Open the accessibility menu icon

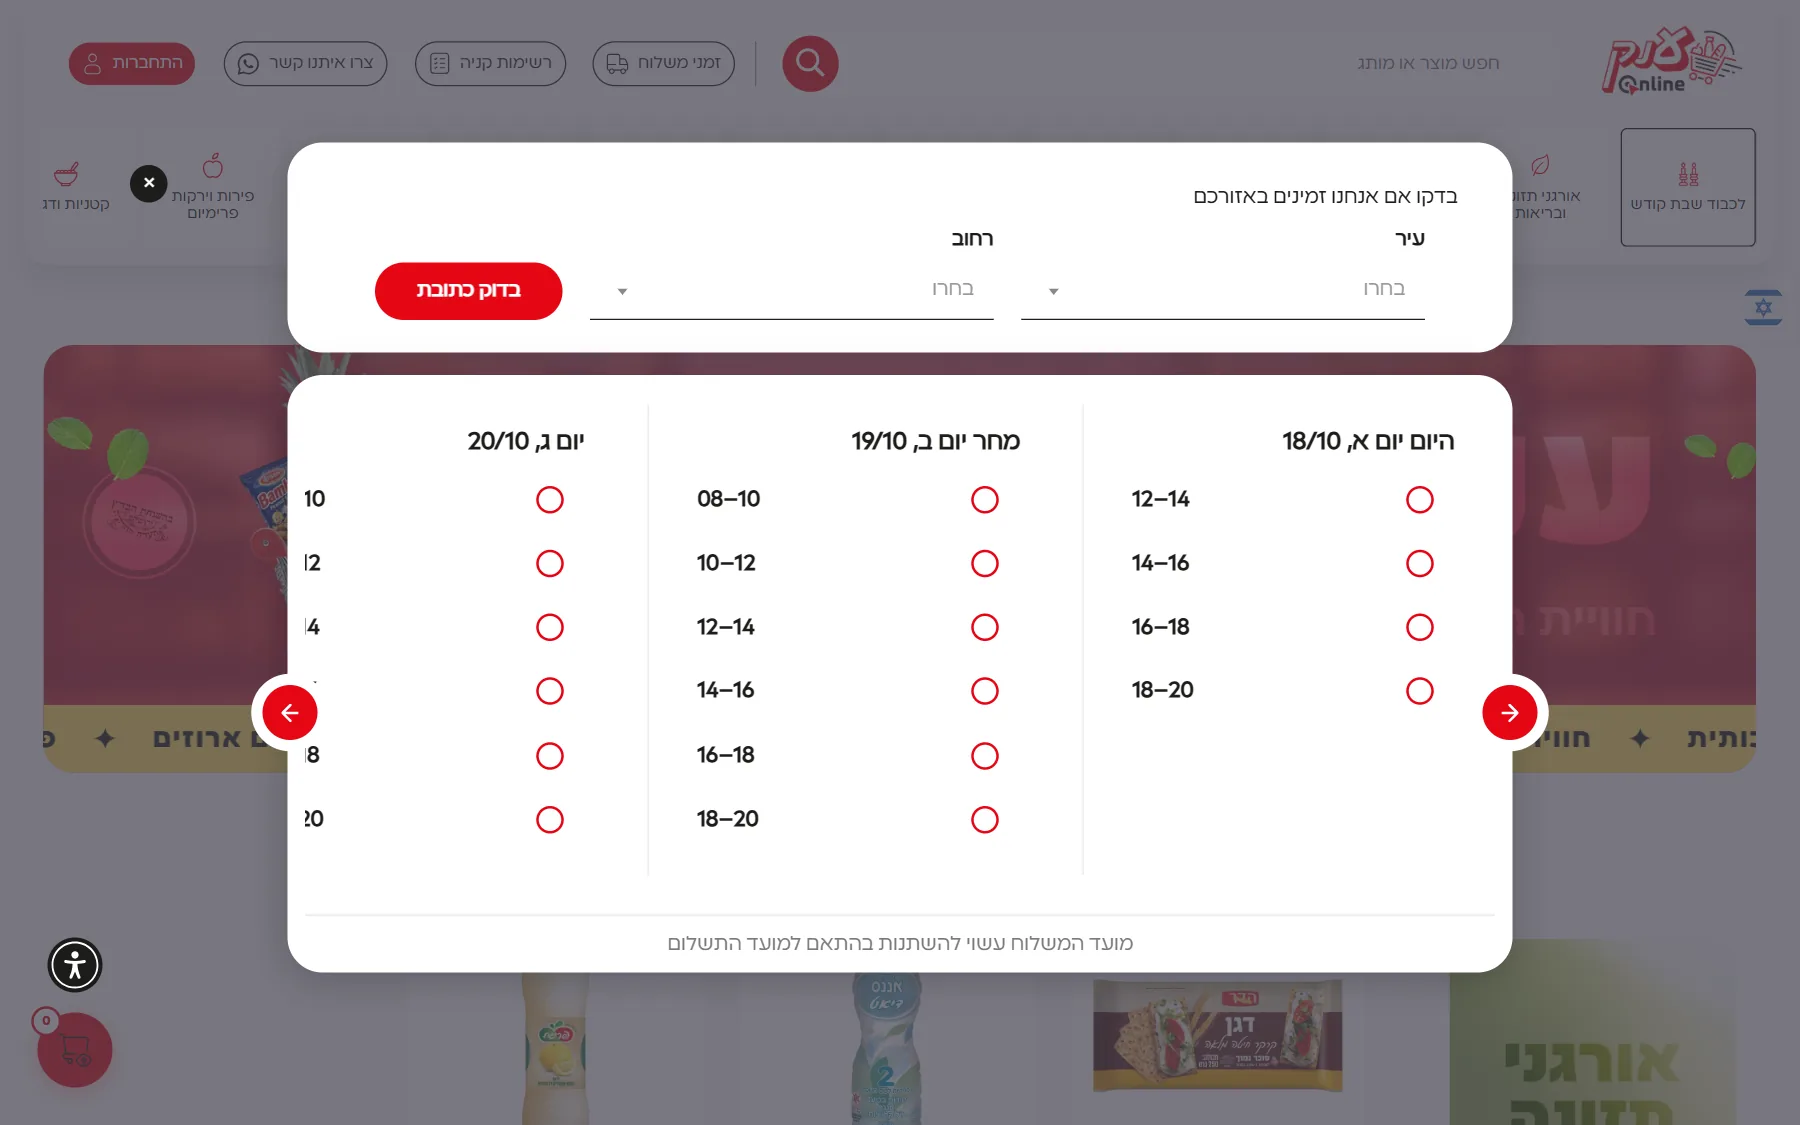[75, 965]
